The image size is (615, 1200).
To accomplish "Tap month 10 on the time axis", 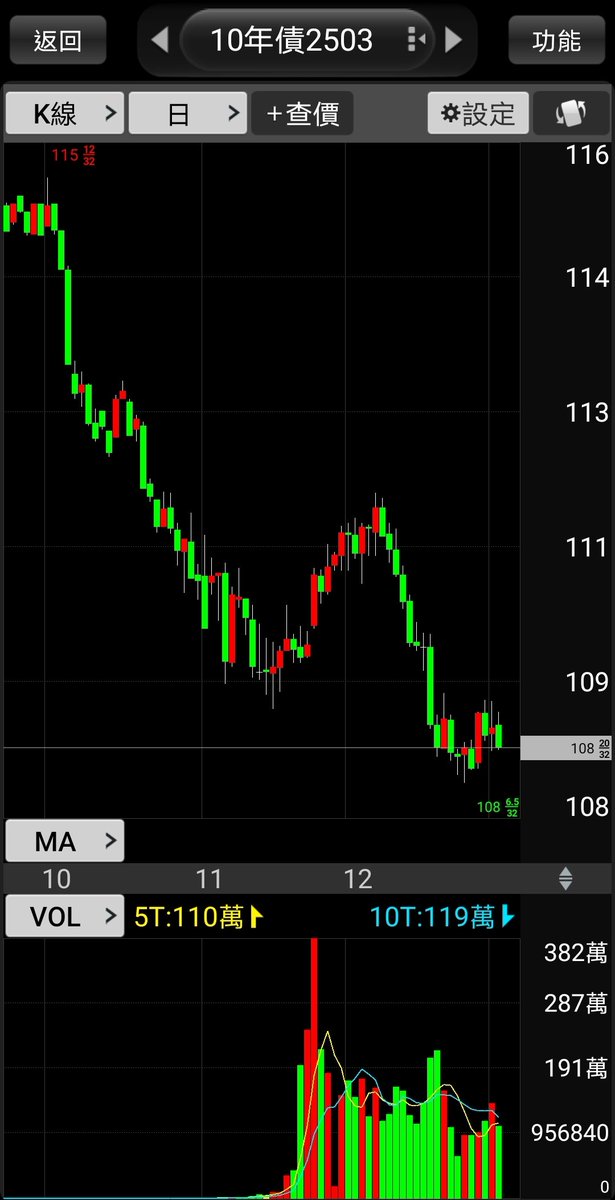I will click(57, 879).
